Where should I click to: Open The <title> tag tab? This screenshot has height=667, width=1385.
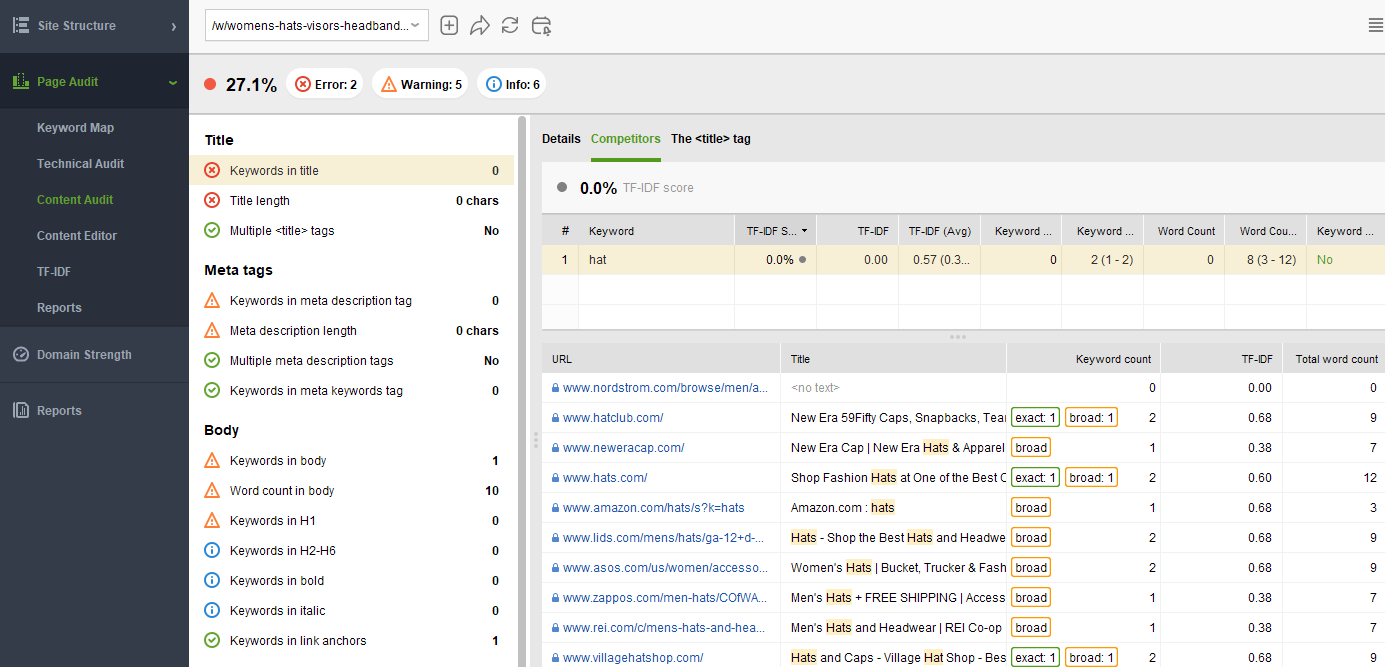[x=711, y=139]
